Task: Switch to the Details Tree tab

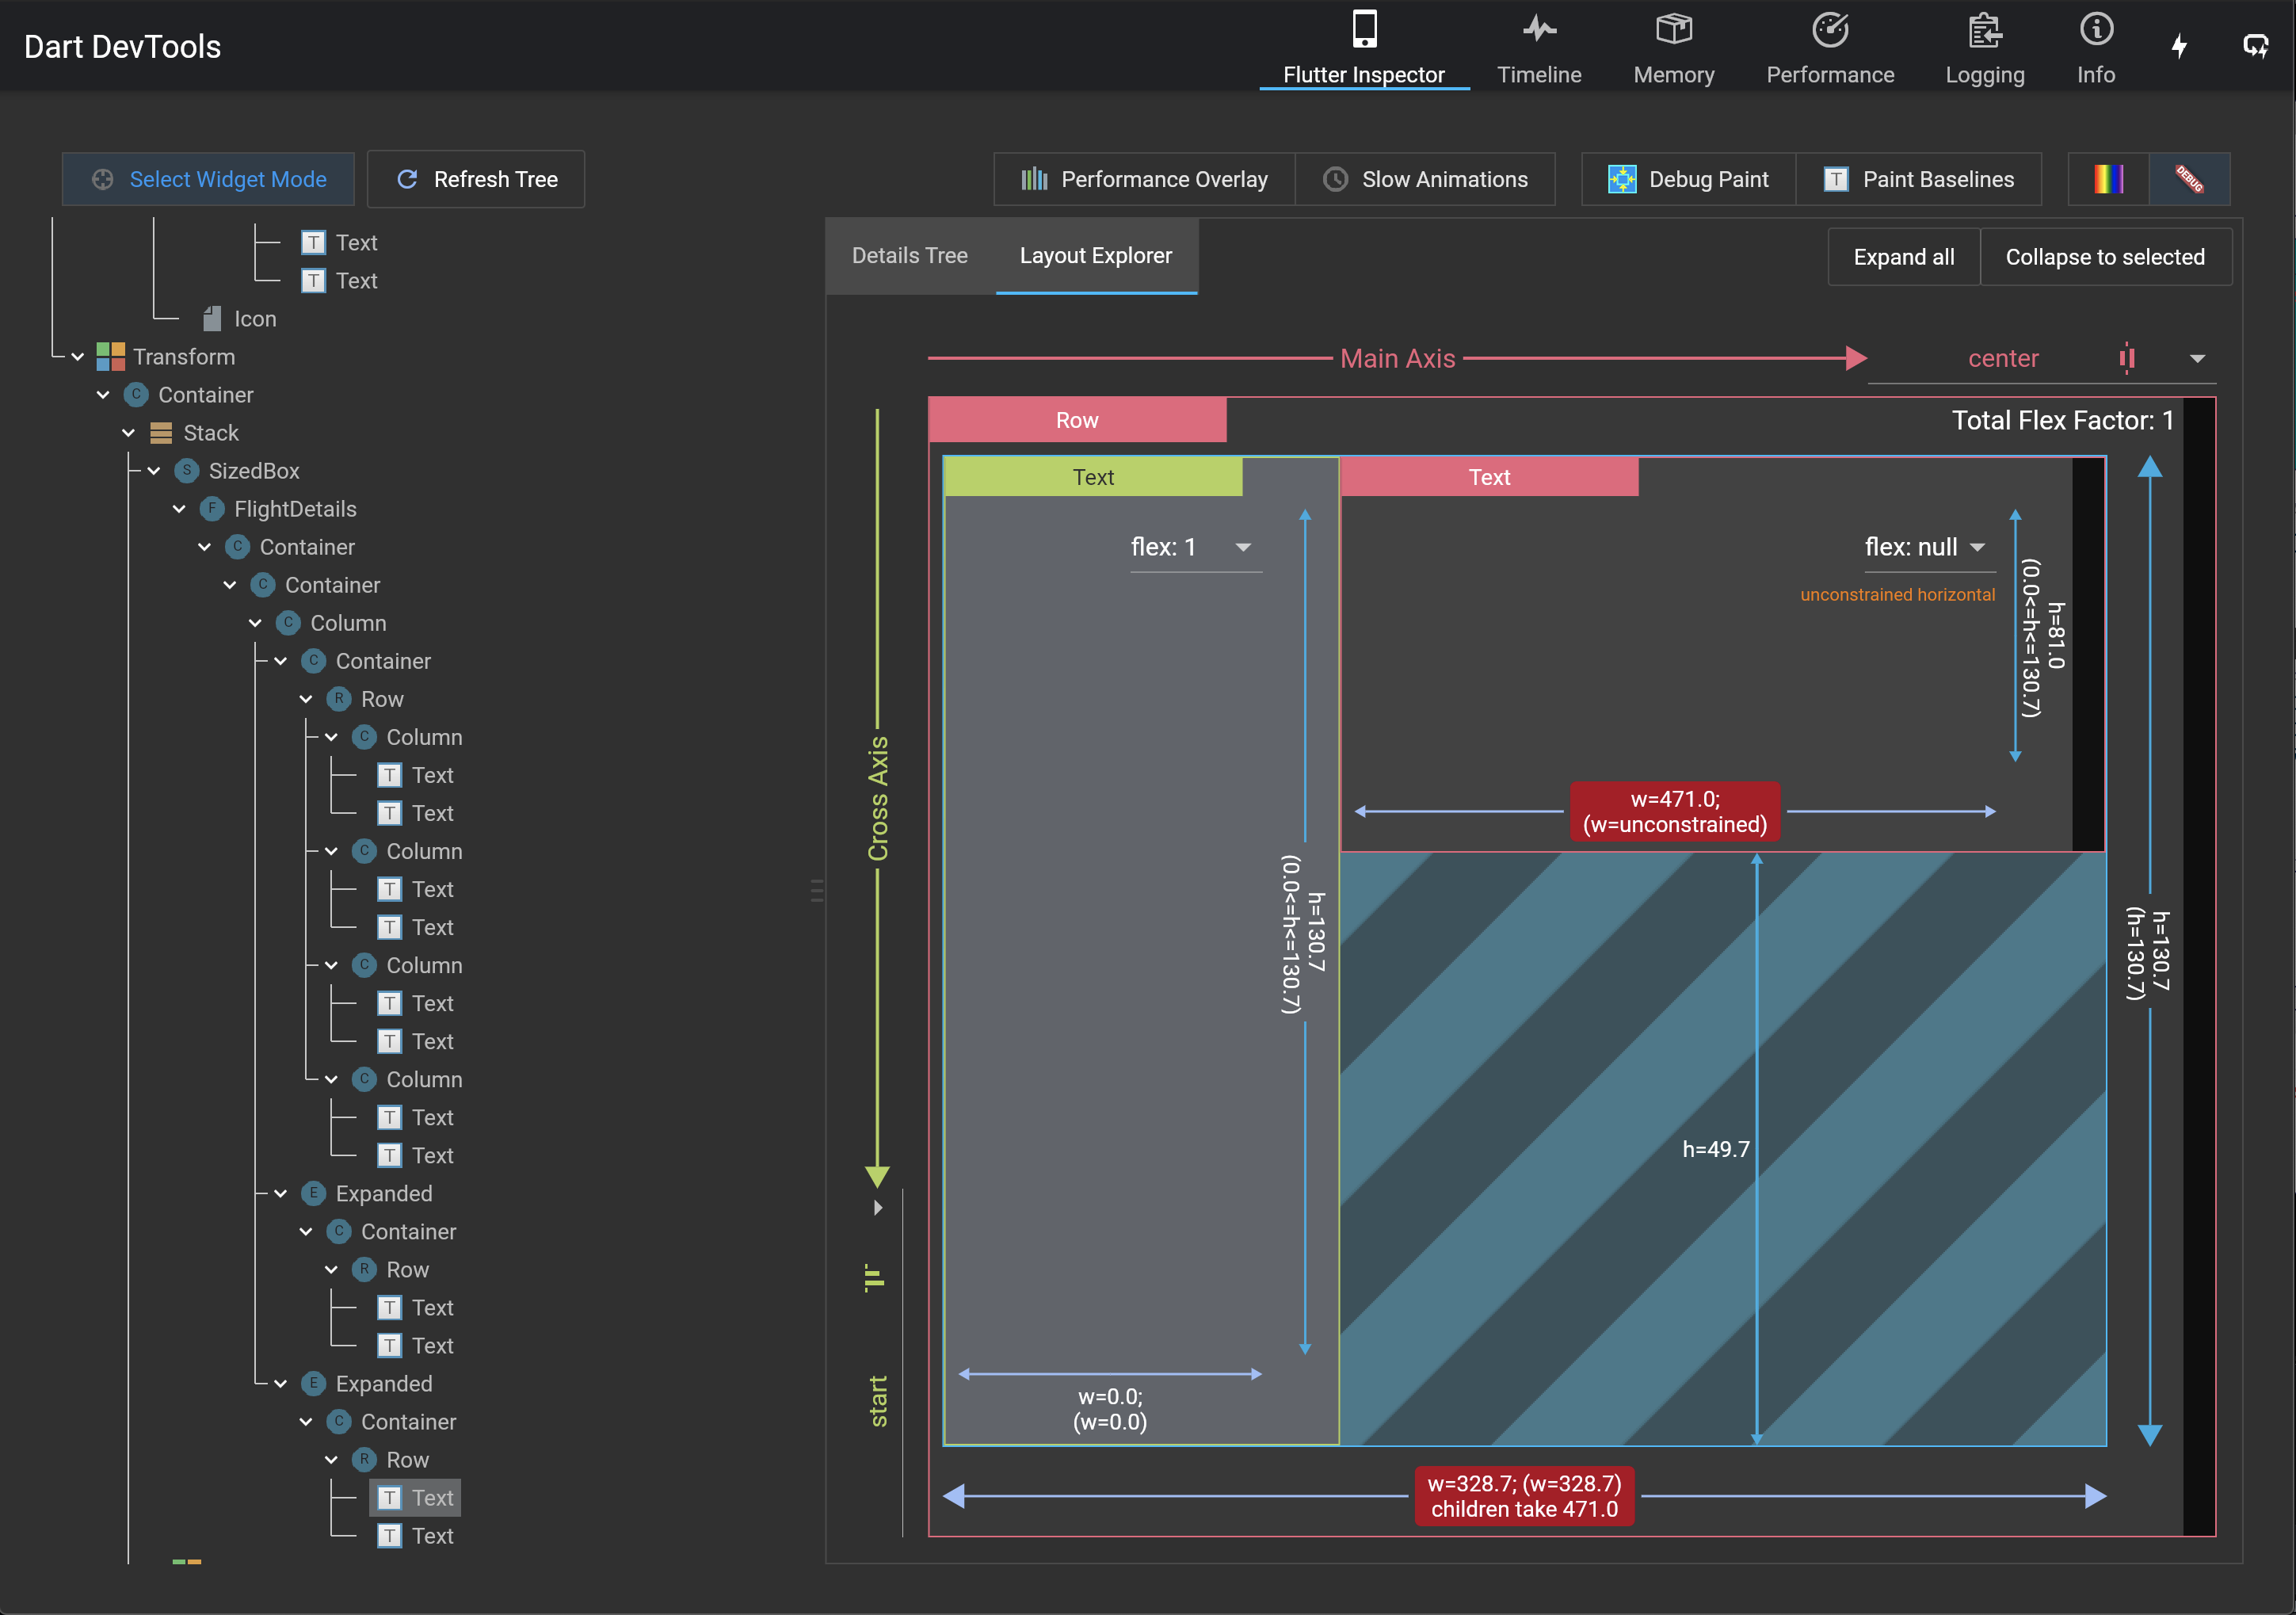Action: [909, 256]
